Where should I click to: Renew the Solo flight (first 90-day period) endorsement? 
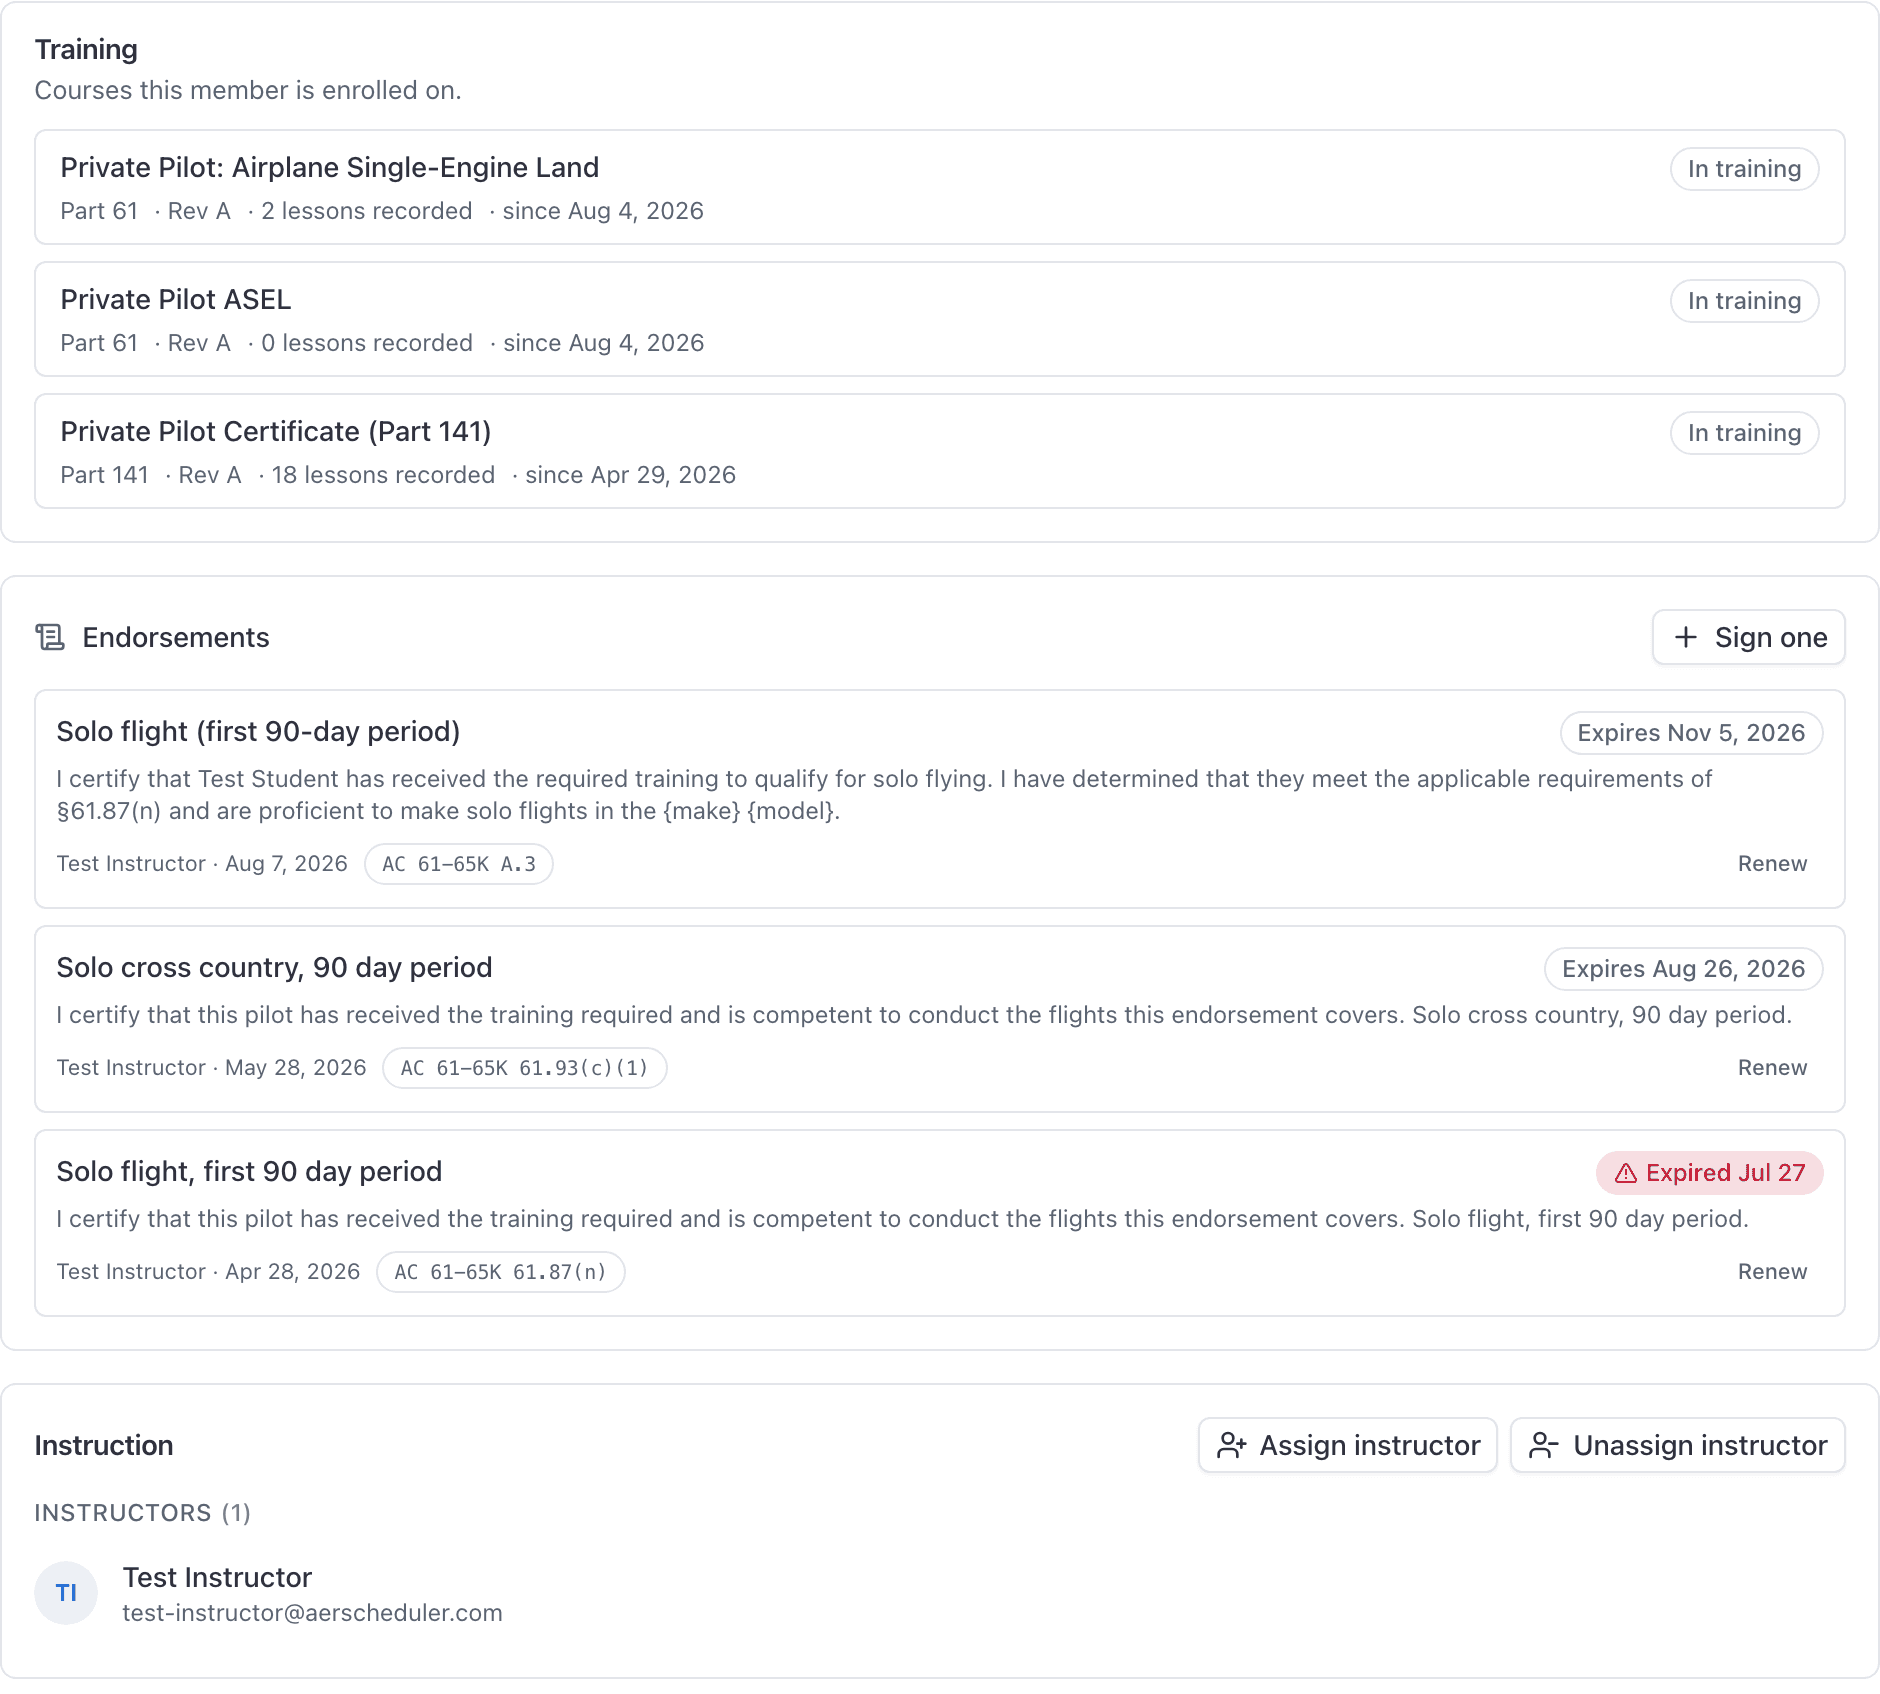[1772, 864]
